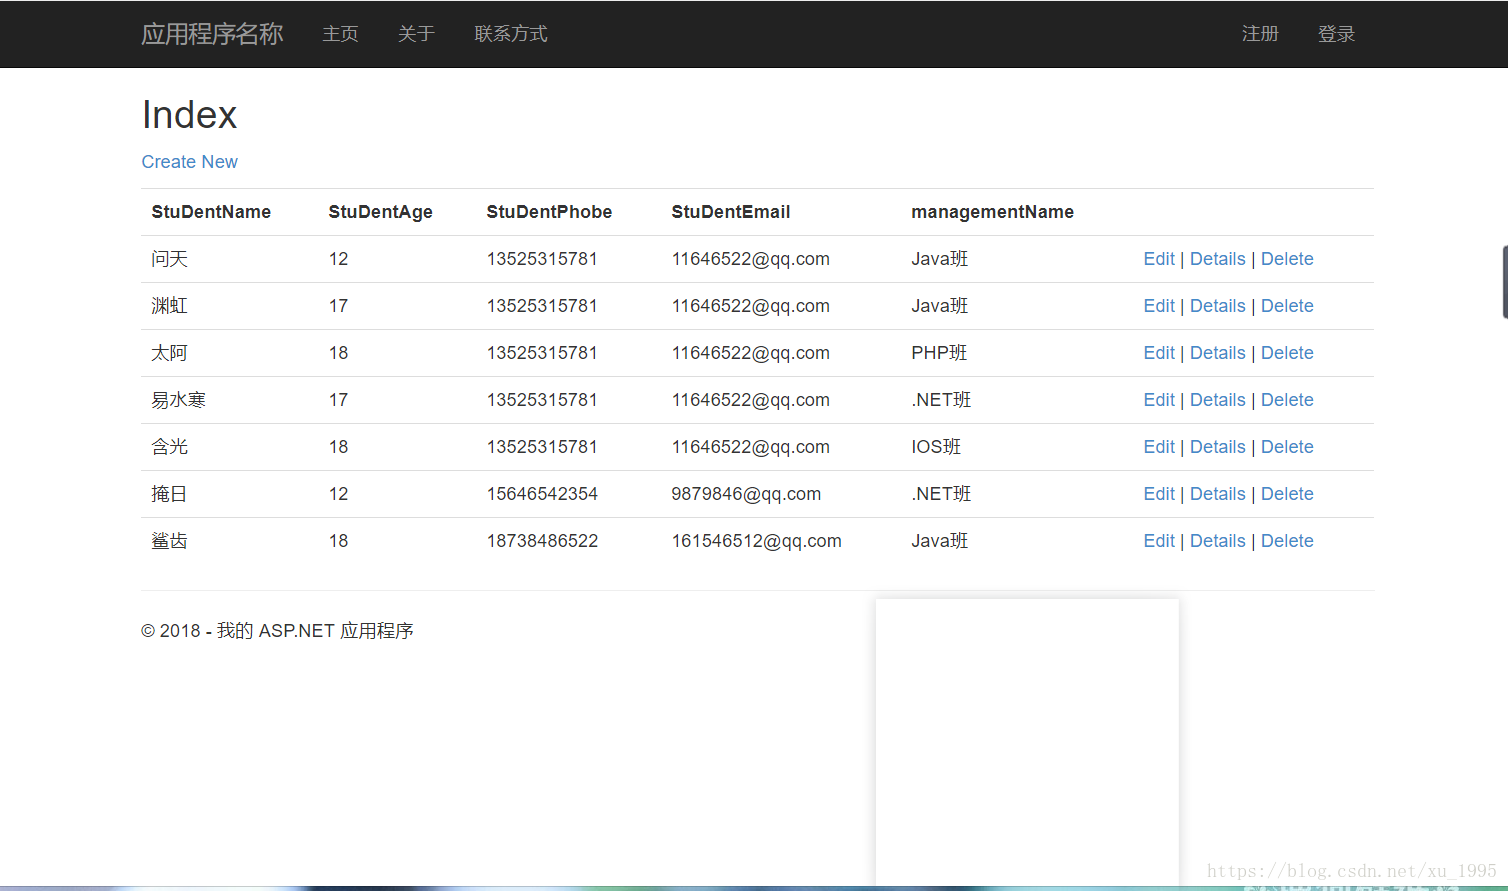
Task: Select the student name 含光
Action: tap(170, 447)
